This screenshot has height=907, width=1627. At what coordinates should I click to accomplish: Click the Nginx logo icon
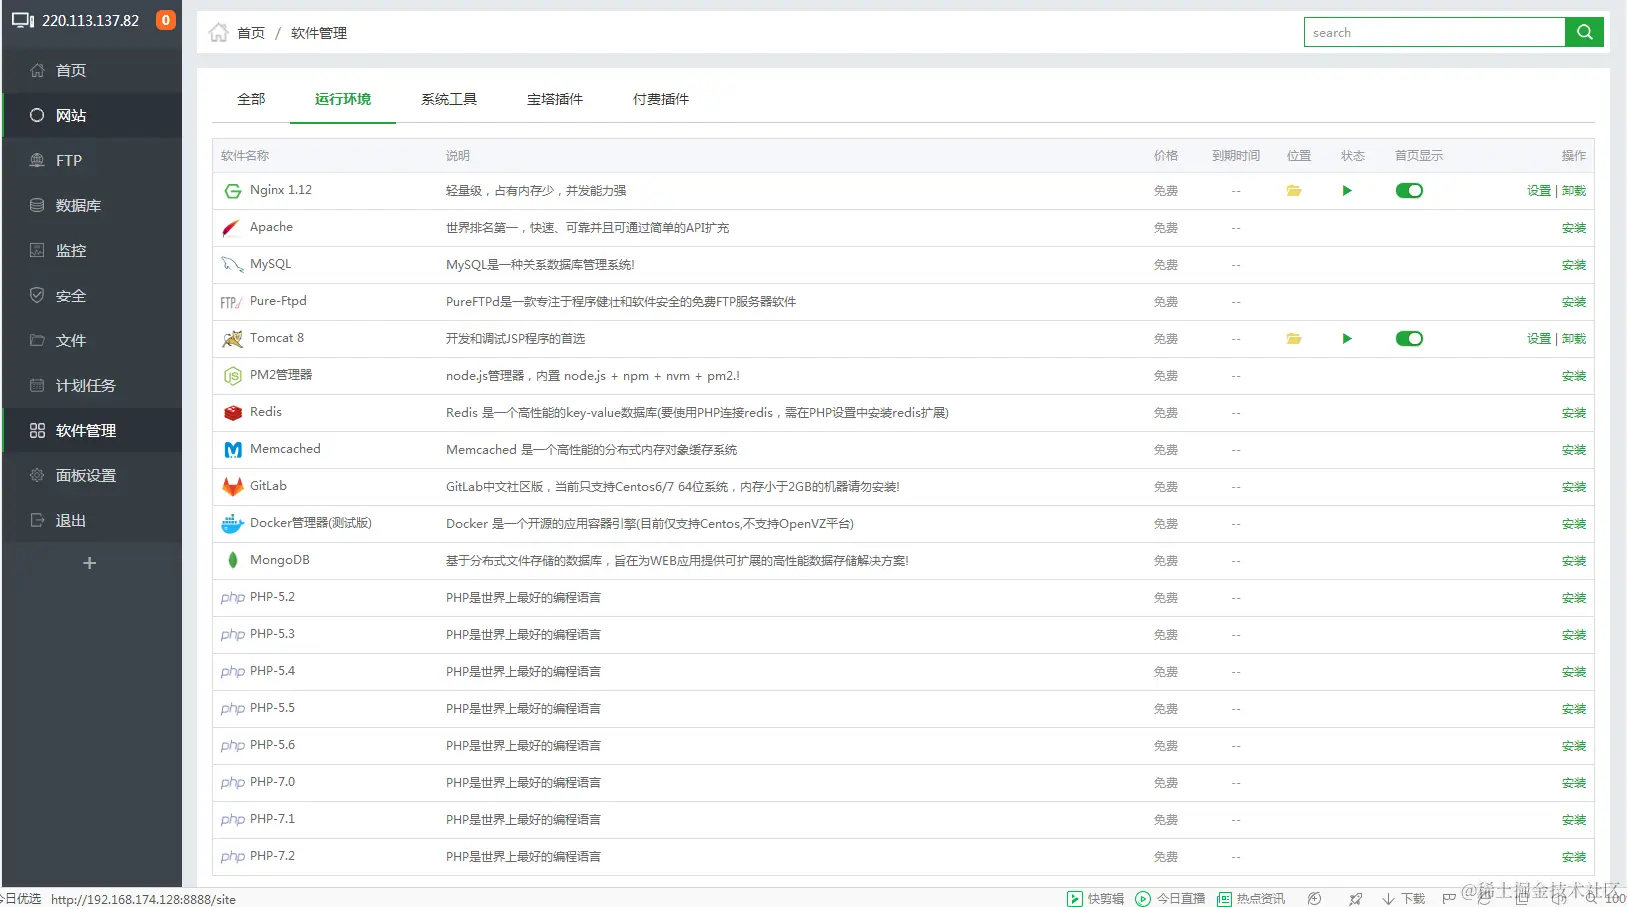[x=233, y=191]
